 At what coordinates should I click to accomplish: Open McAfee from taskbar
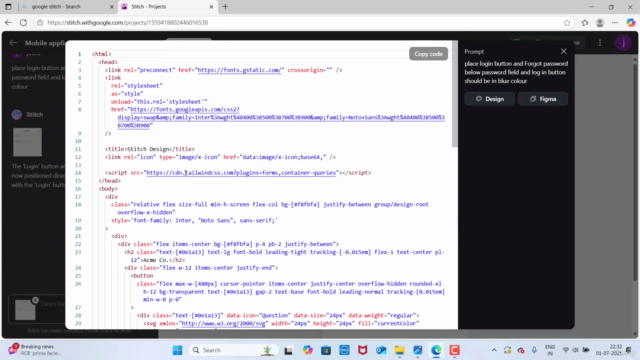coord(362,350)
